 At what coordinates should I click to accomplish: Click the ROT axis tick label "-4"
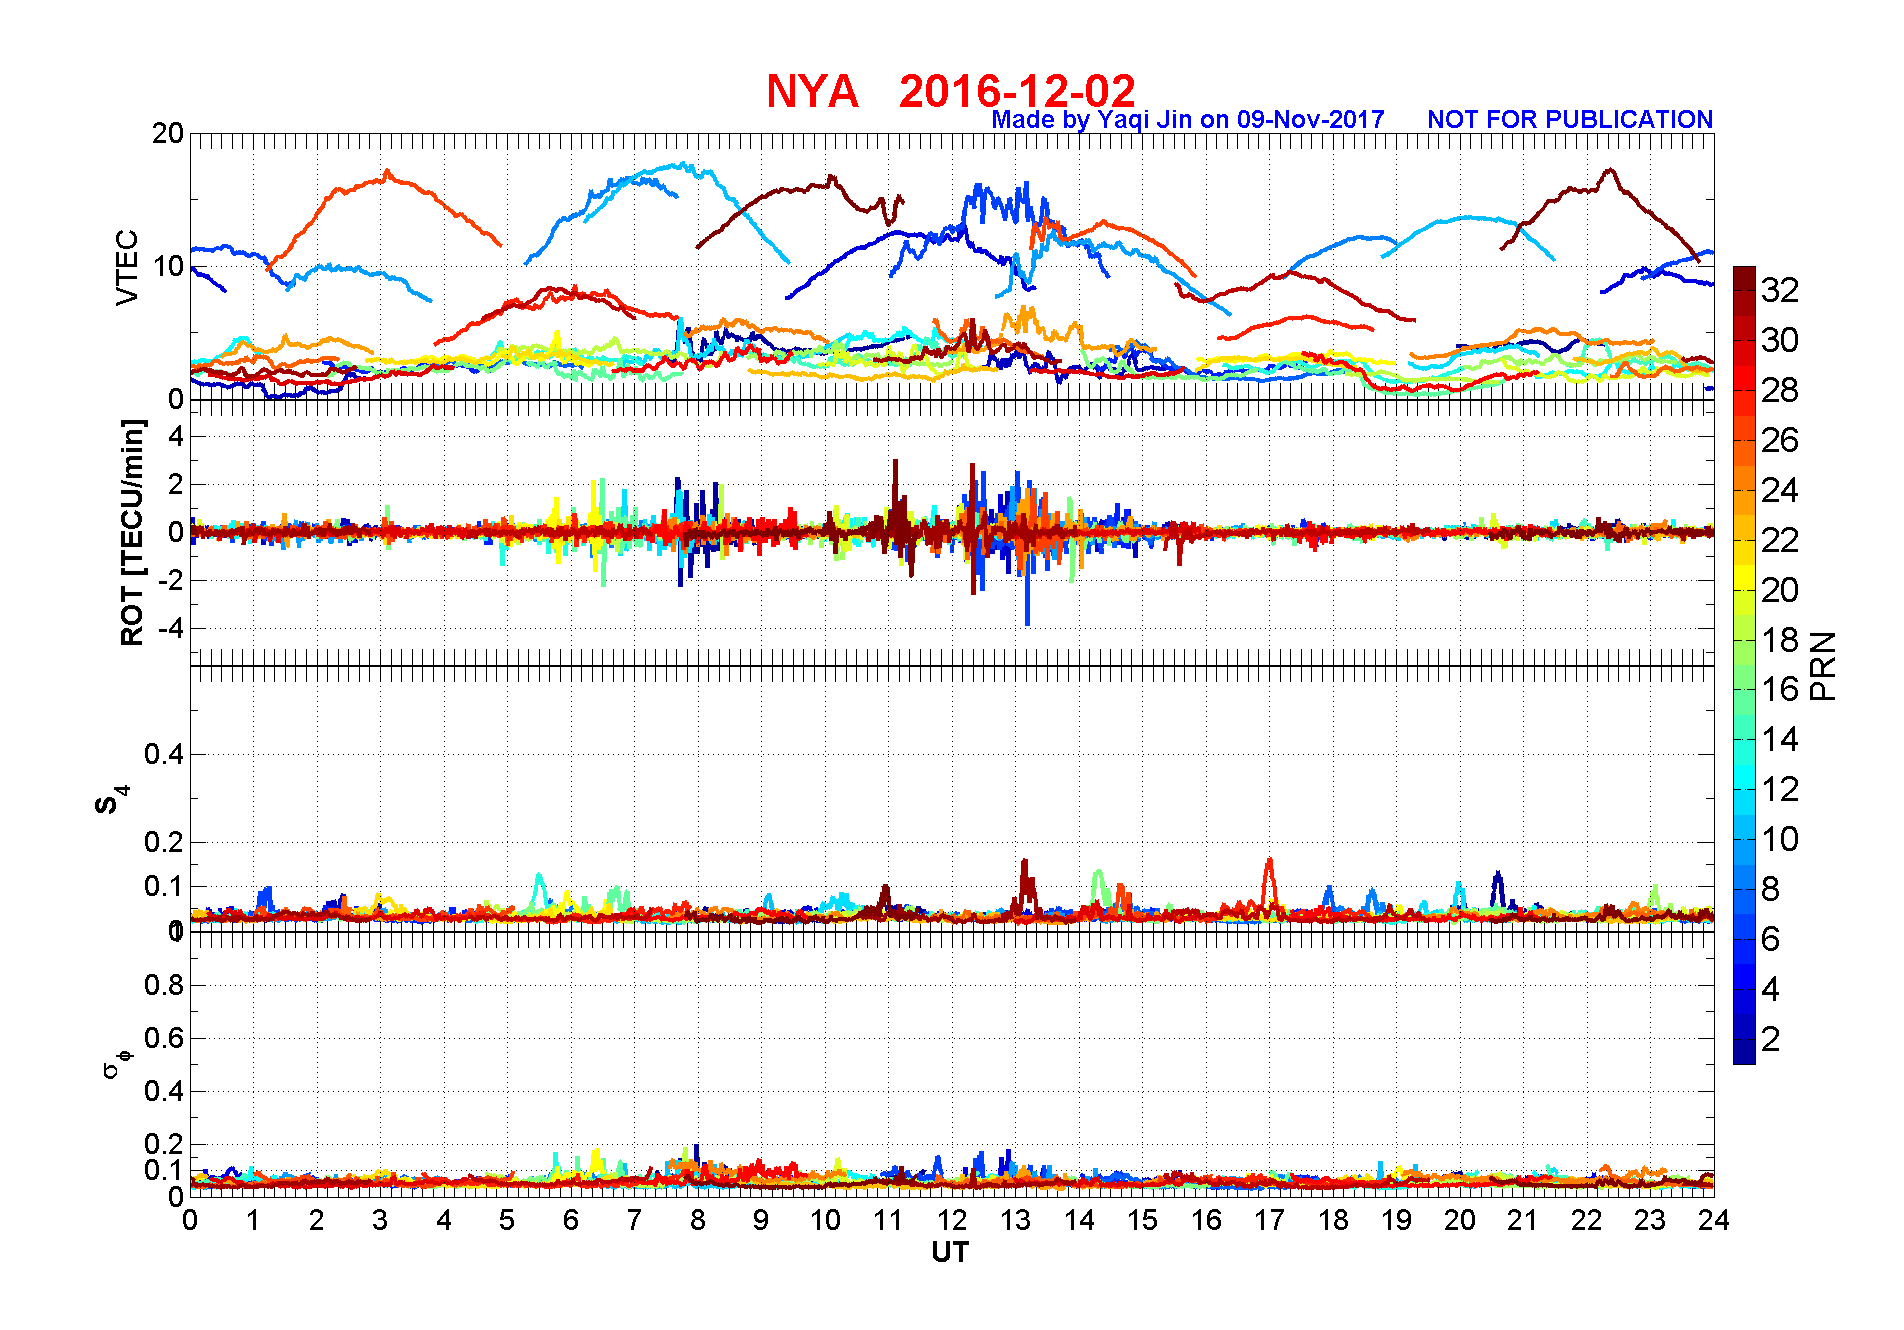click(x=172, y=628)
